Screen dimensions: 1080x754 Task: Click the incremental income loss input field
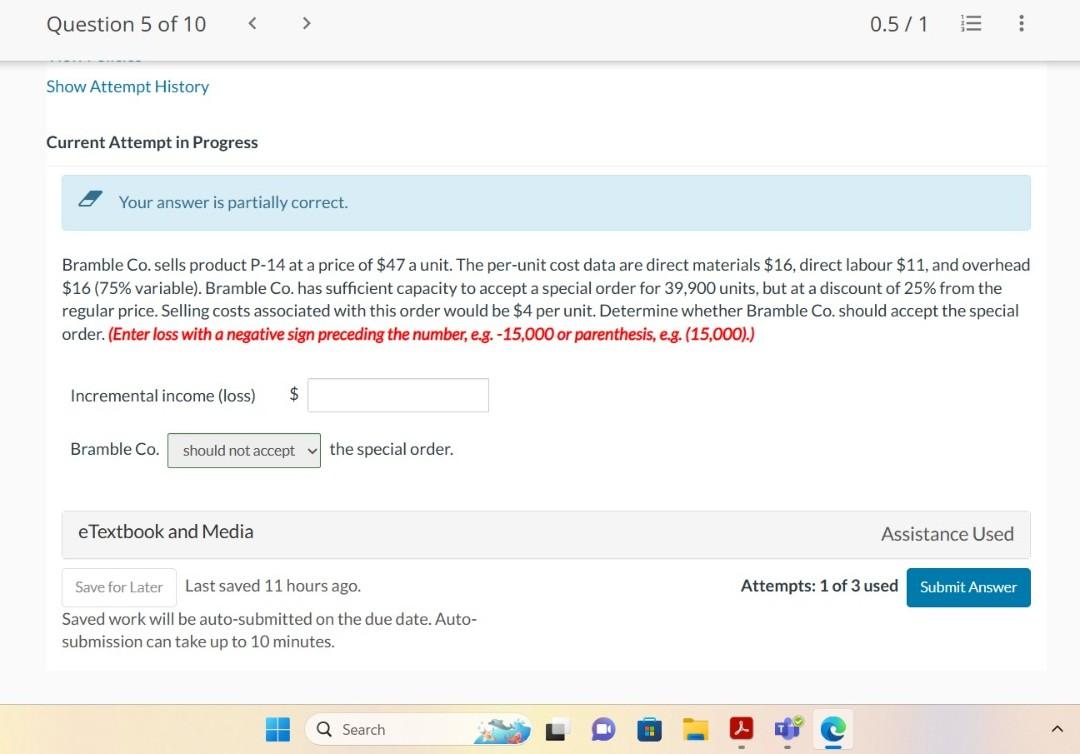(x=397, y=395)
